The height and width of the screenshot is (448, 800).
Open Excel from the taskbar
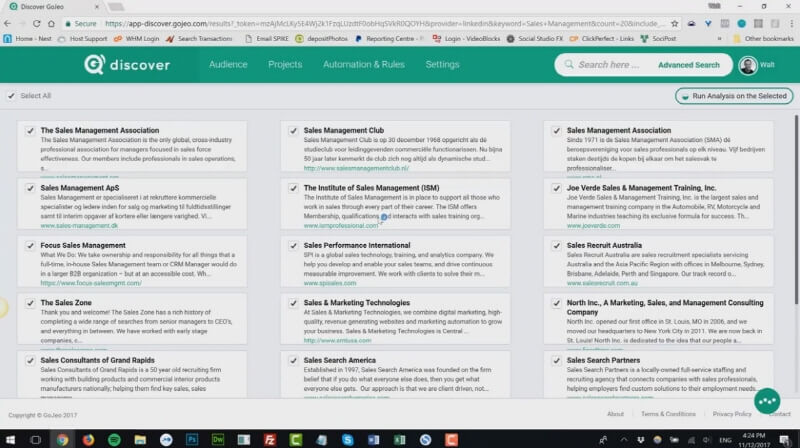tap(399, 439)
